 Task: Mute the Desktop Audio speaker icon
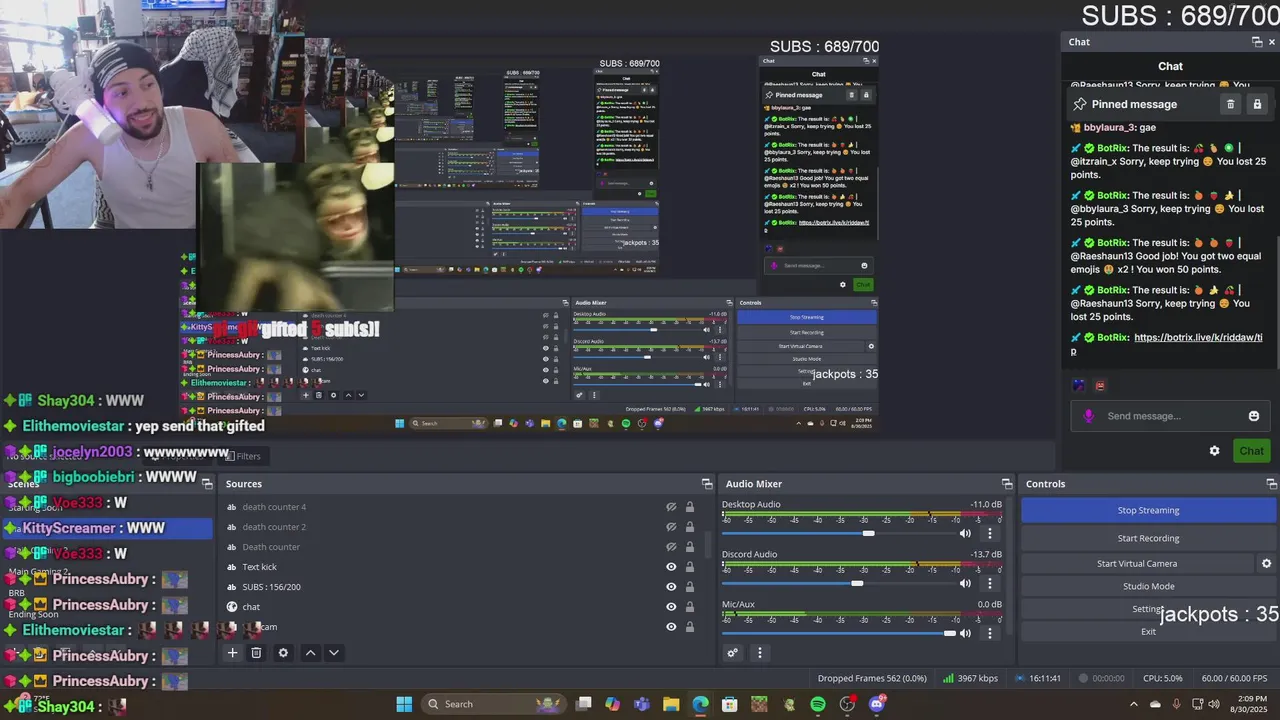click(965, 533)
